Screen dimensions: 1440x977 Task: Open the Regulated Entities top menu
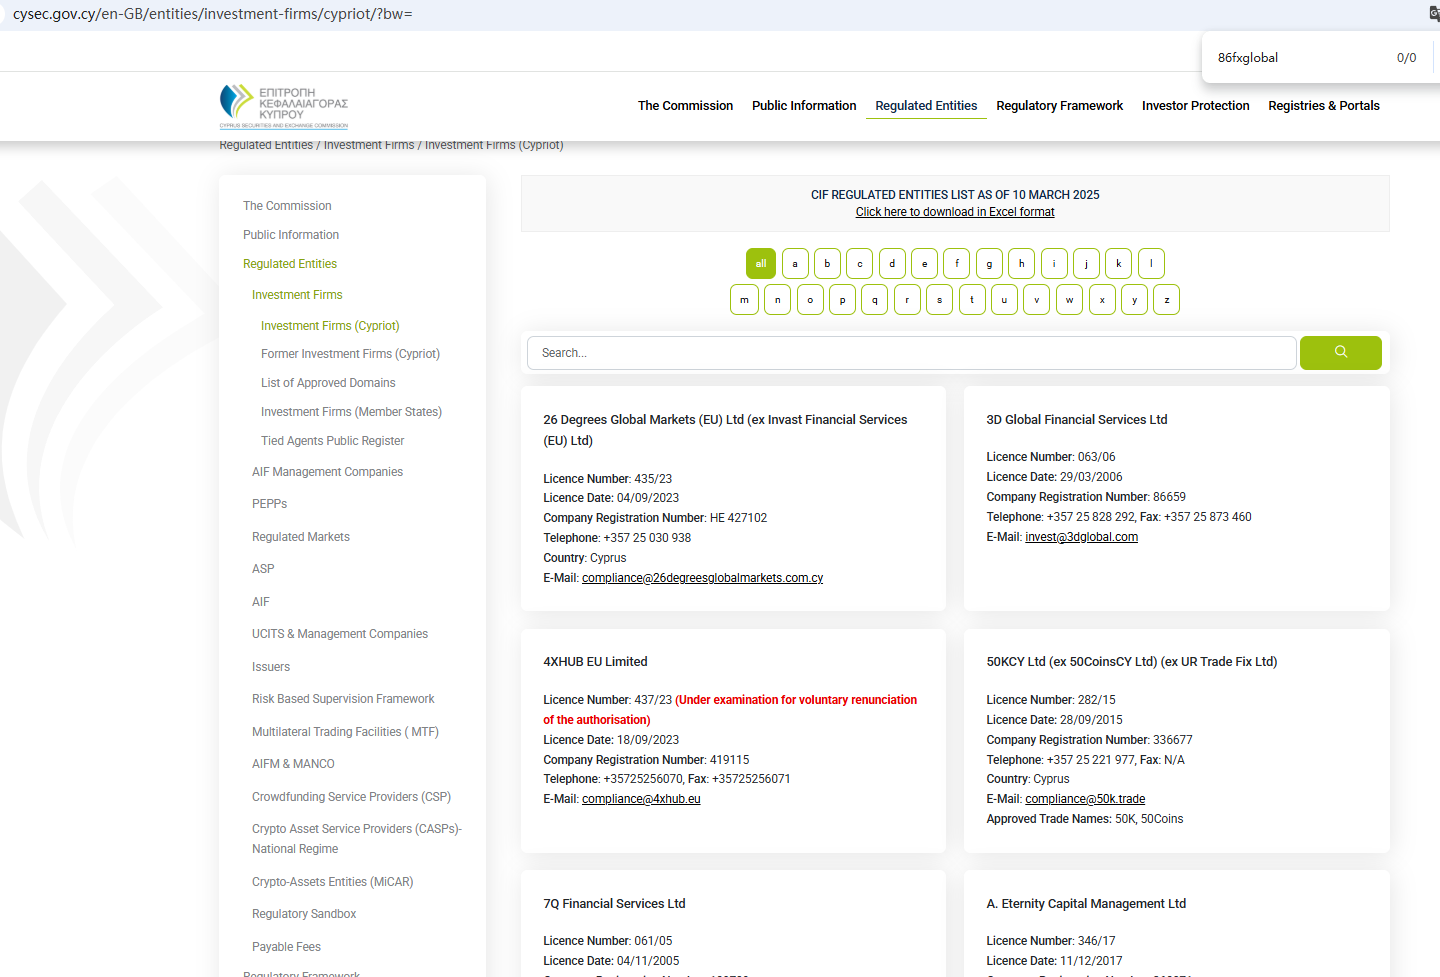[926, 106]
